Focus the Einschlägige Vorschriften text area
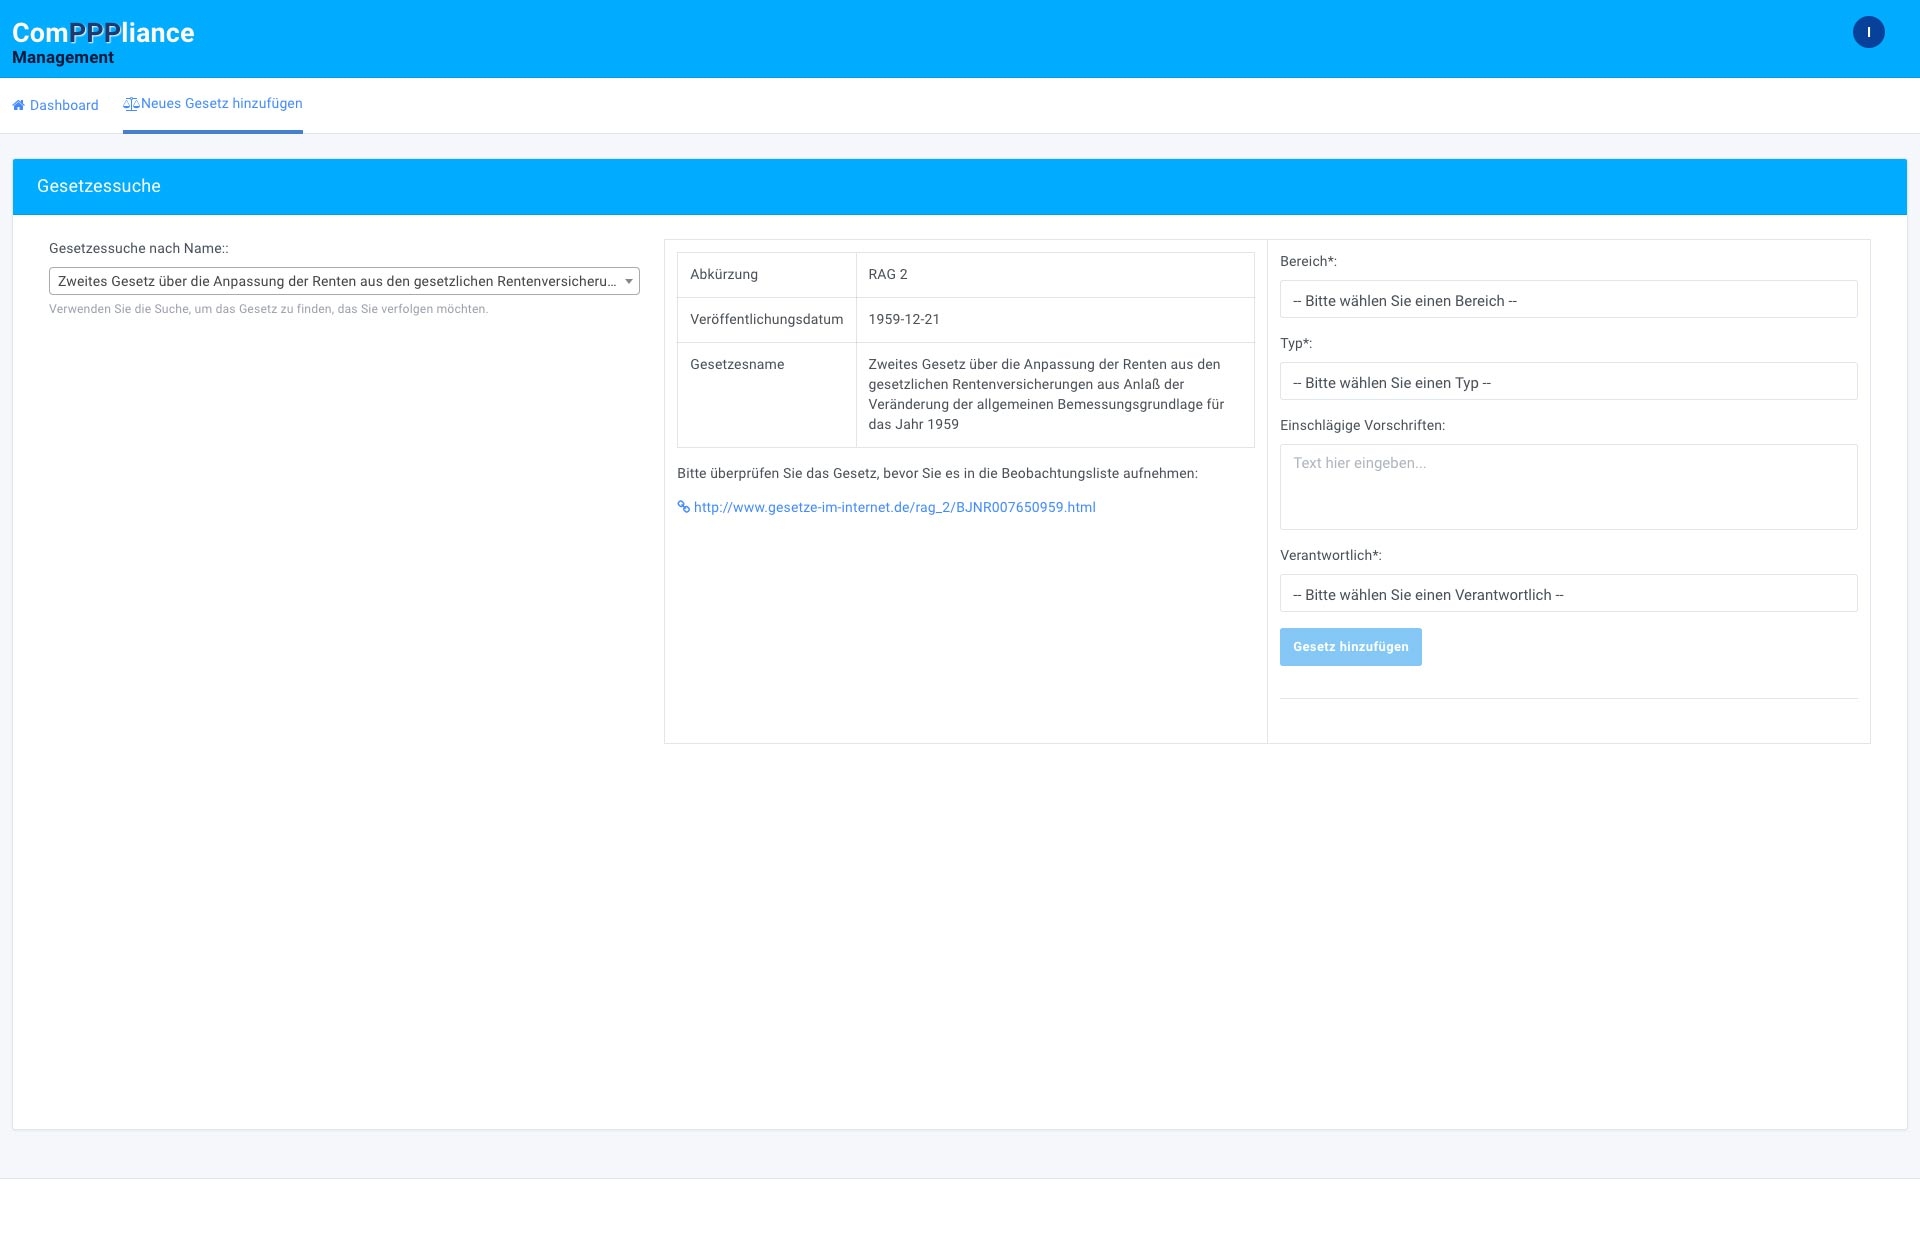 (1568, 487)
